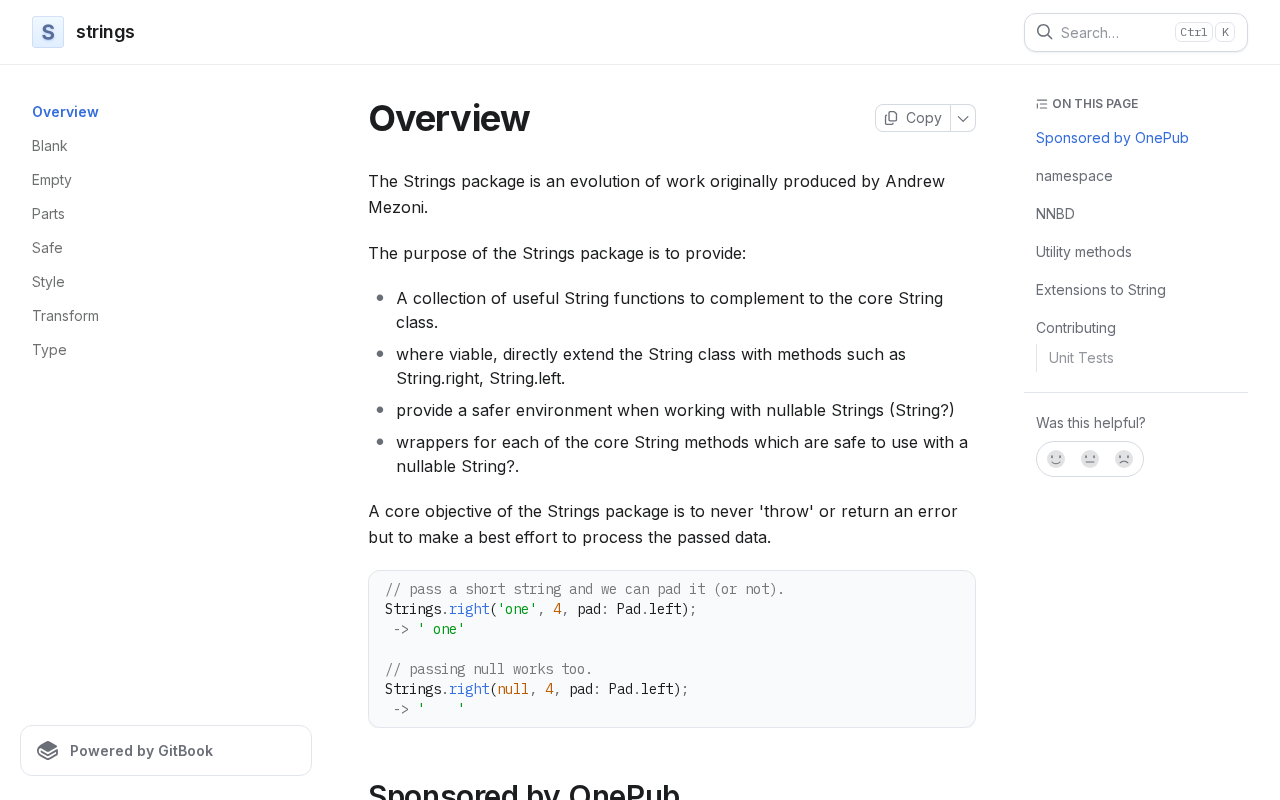The image size is (1280, 800).
Task: Open the Blank page in sidebar
Action: 50,146
